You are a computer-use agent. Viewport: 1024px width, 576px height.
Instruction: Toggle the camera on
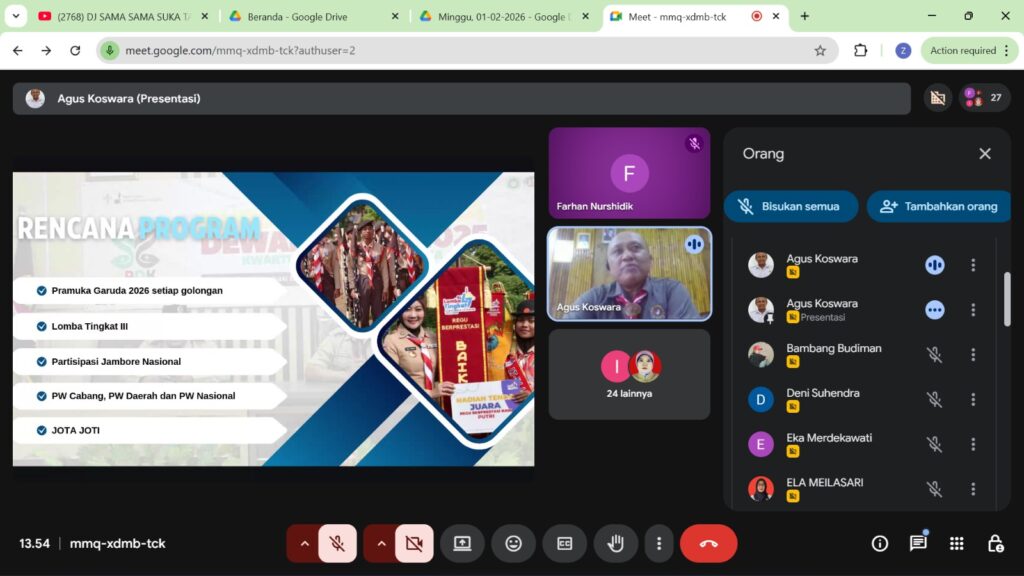[414, 543]
